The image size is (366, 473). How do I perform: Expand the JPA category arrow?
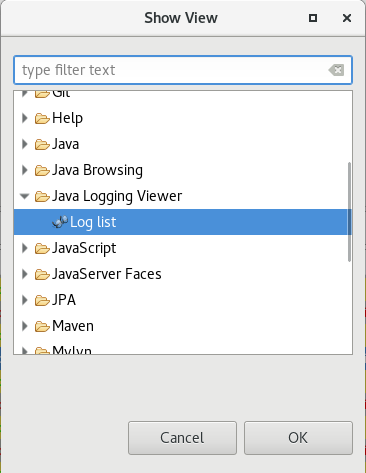point(24,300)
